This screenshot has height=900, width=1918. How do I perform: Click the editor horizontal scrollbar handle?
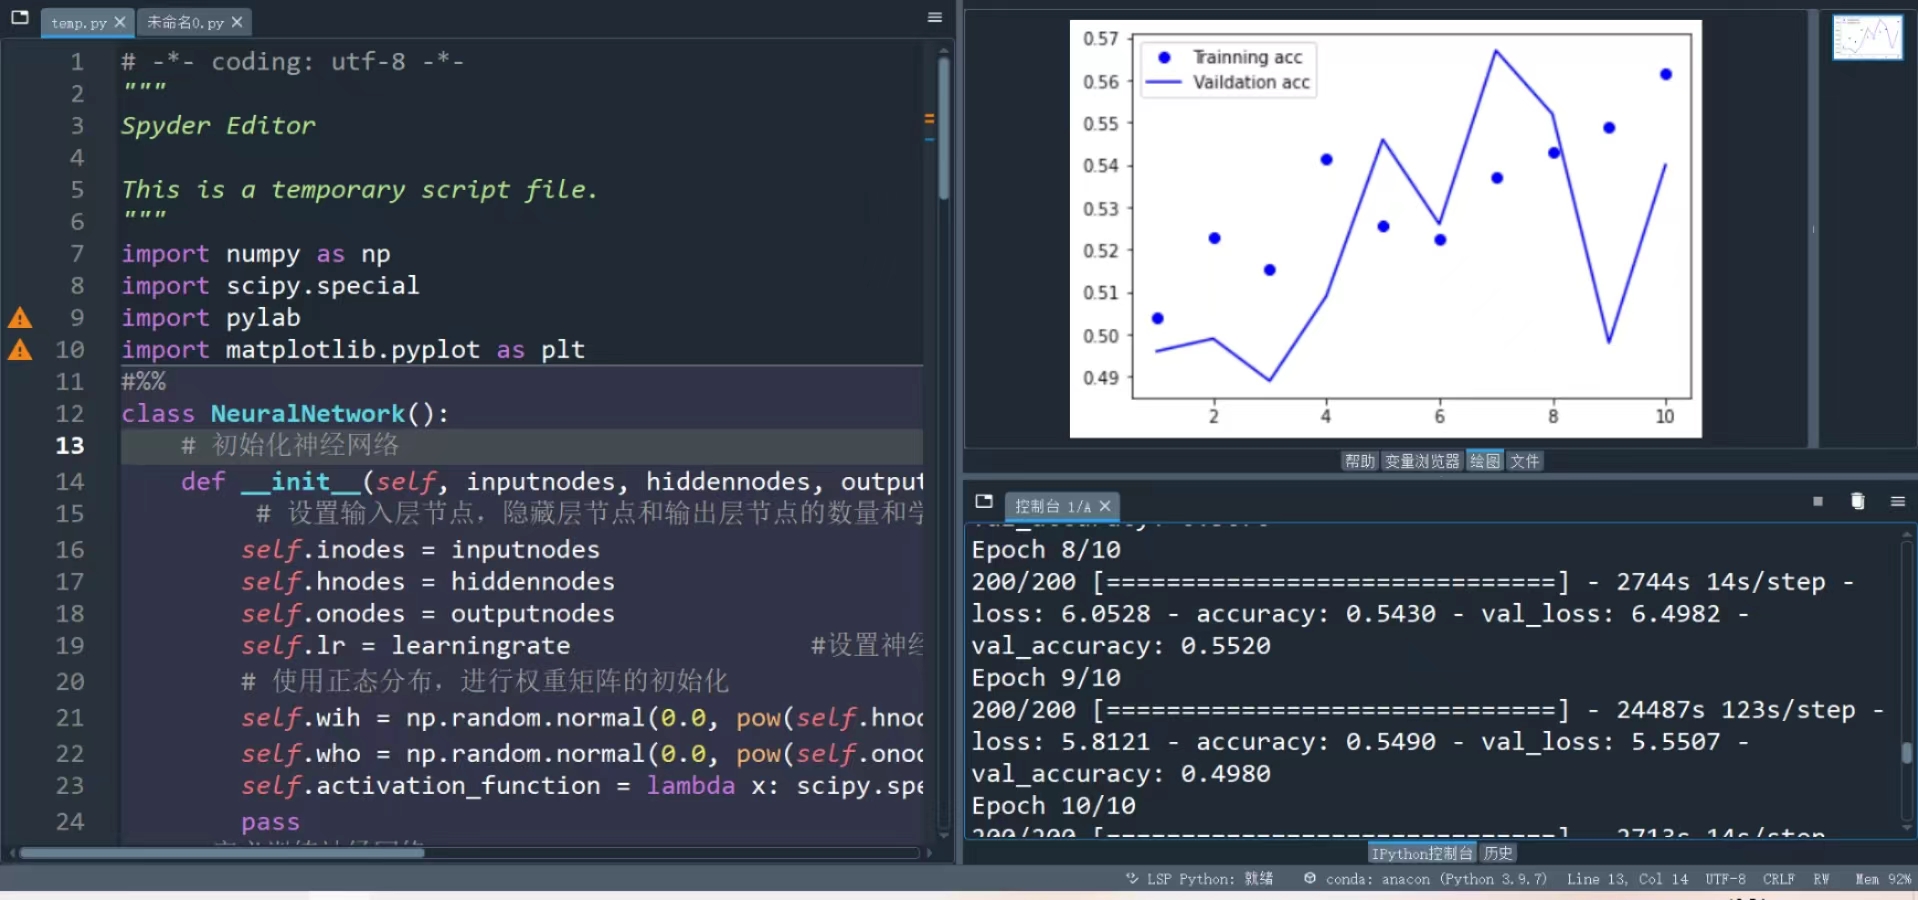coord(222,853)
